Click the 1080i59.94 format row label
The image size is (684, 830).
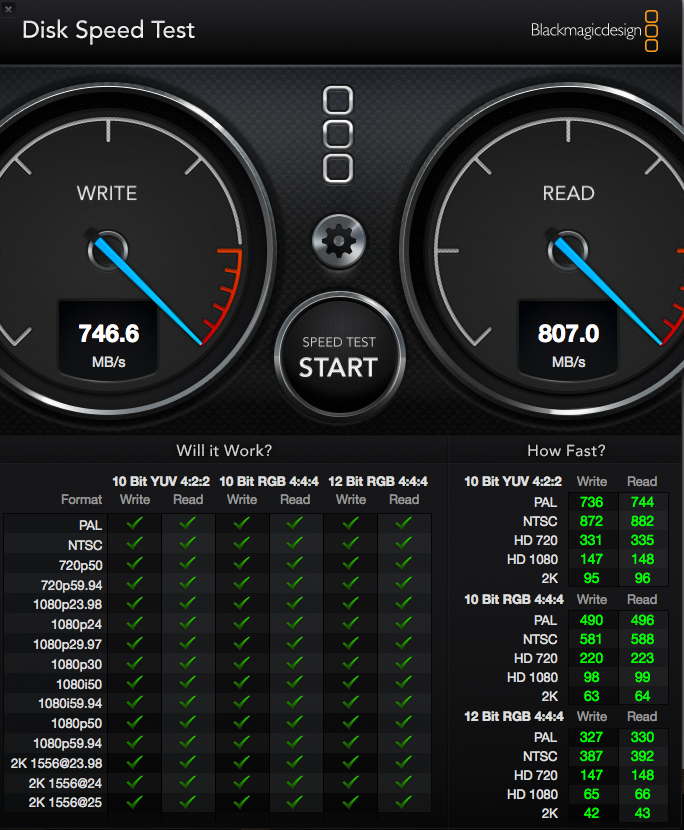70,703
